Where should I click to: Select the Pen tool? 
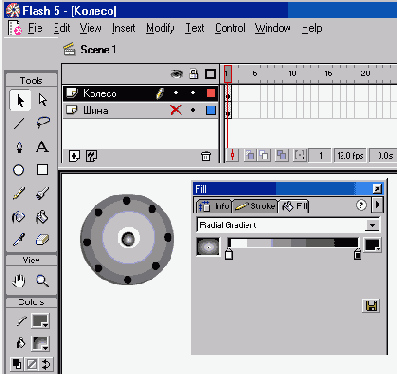pyautogui.click(x=19, y=147)
